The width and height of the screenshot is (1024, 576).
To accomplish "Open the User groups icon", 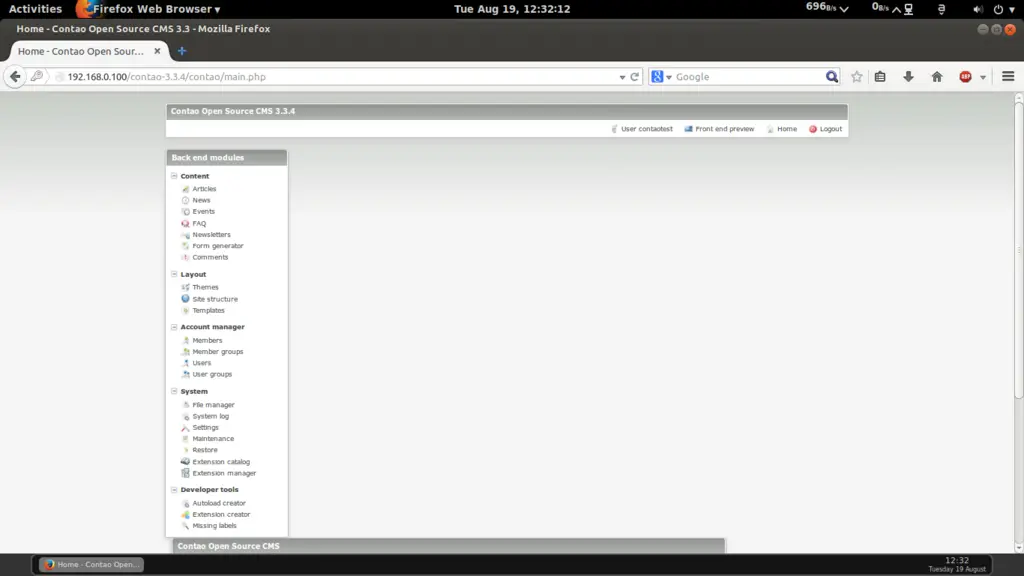I will tap(185, 375).
